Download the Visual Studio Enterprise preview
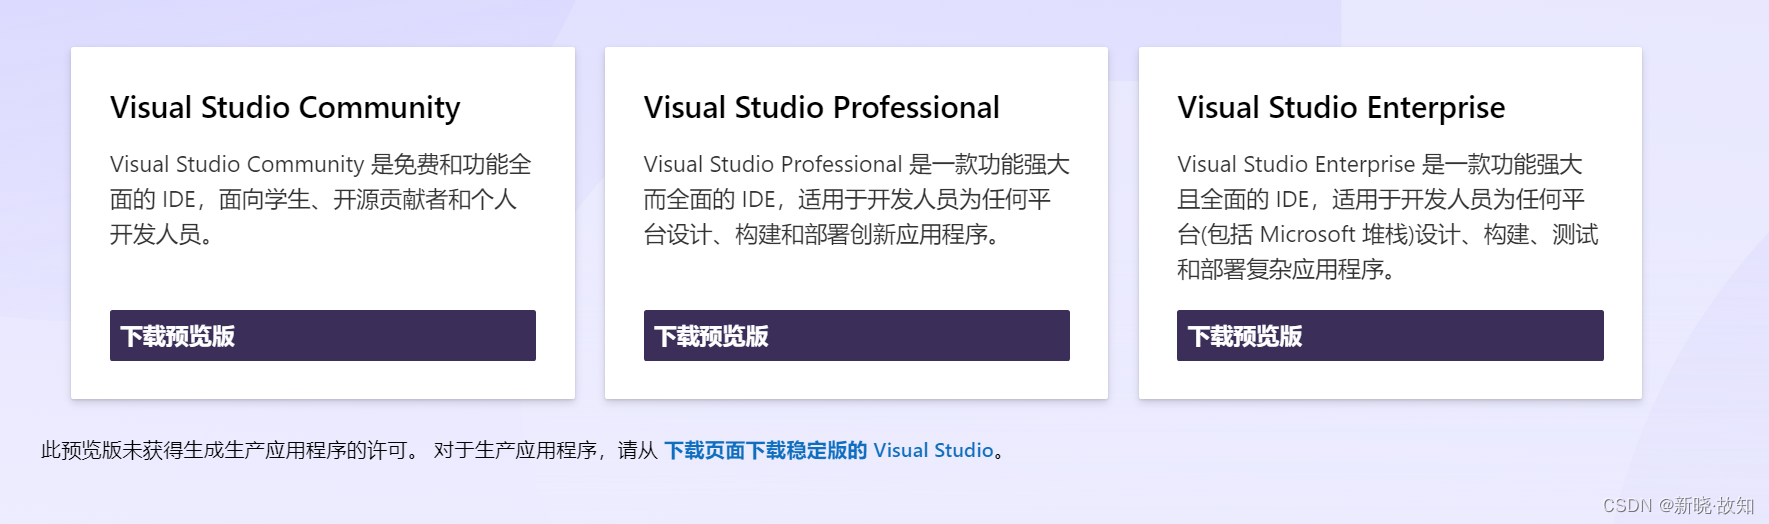Screen dimensions: 1769x524 [1390, 335]
